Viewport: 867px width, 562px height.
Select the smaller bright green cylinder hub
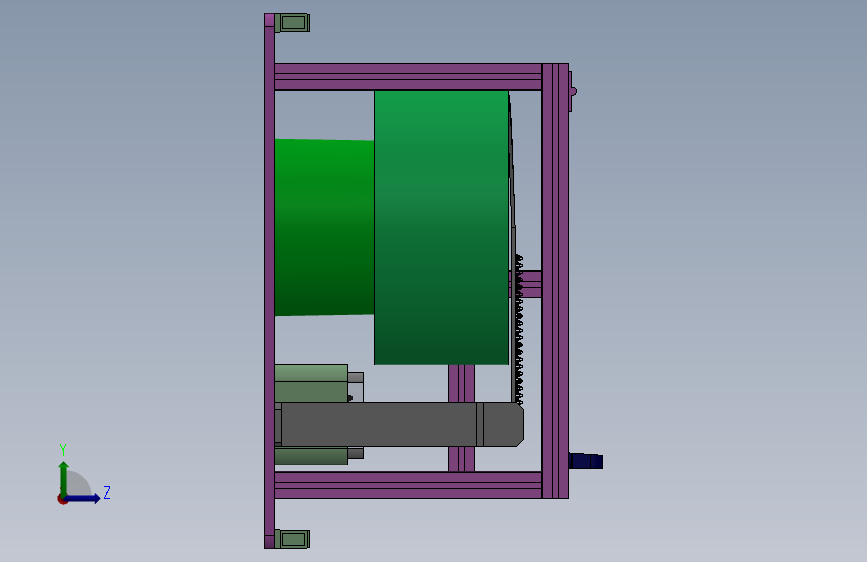tap(325, 227)
